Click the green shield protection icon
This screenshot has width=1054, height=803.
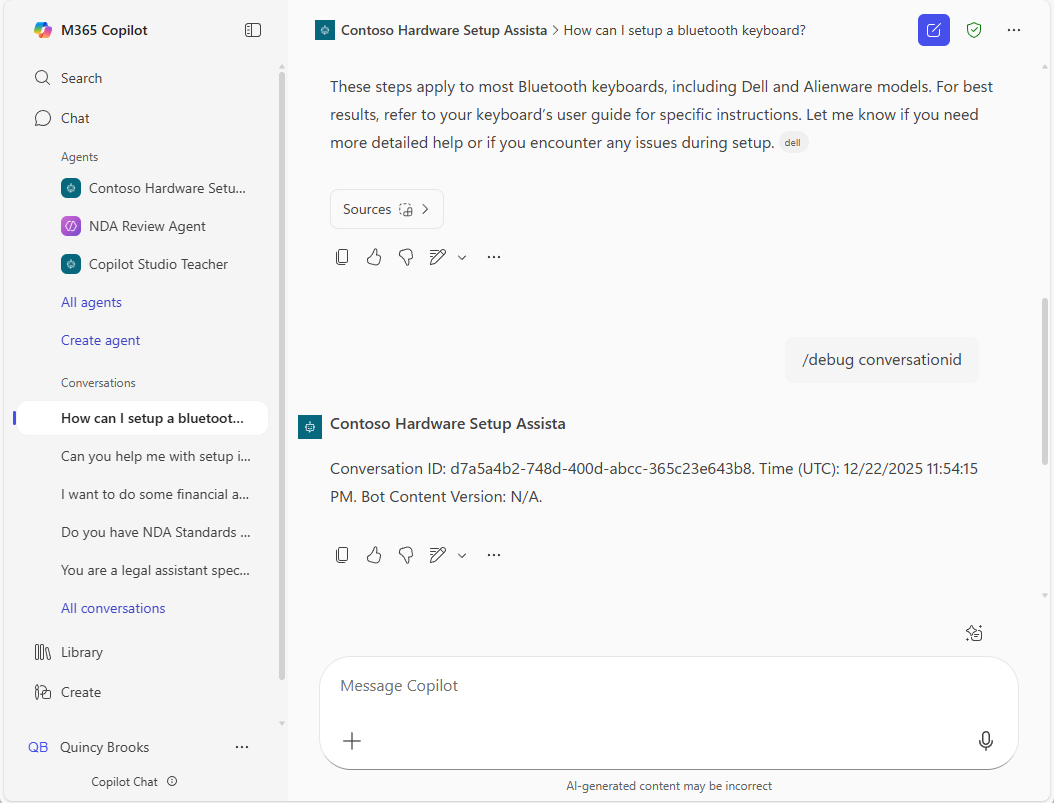tap(973, 30)
